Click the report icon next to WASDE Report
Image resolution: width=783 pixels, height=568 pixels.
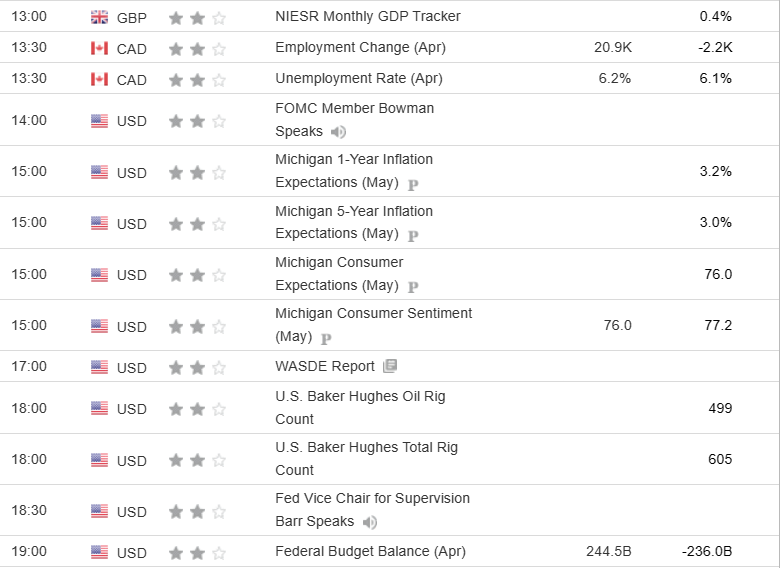pyautogui.click(x=390, y=366)
